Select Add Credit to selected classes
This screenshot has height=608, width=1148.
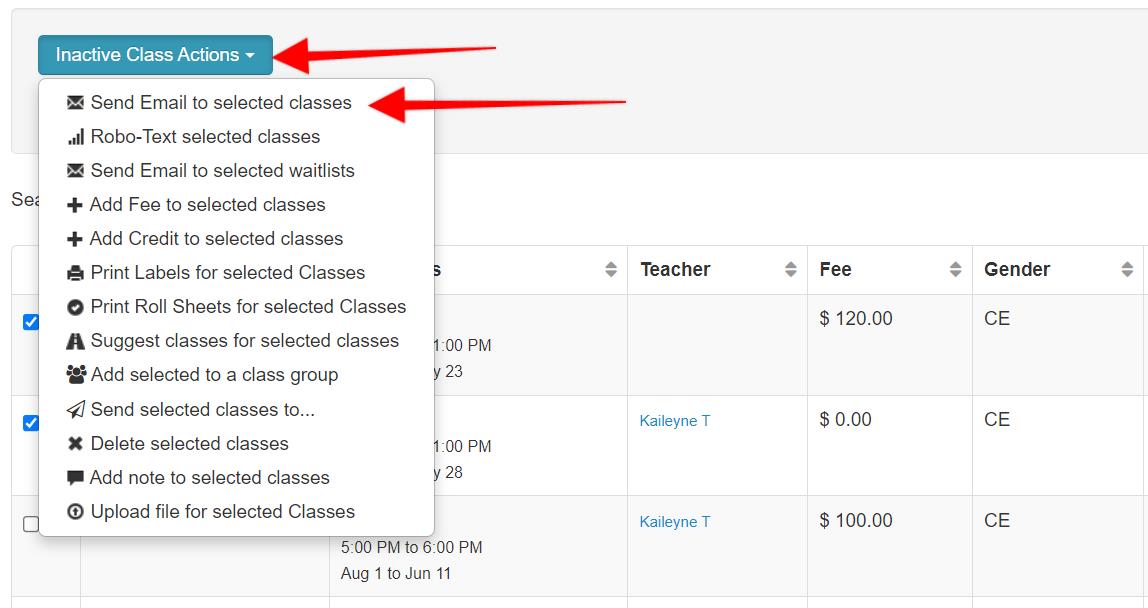point(216,239)
